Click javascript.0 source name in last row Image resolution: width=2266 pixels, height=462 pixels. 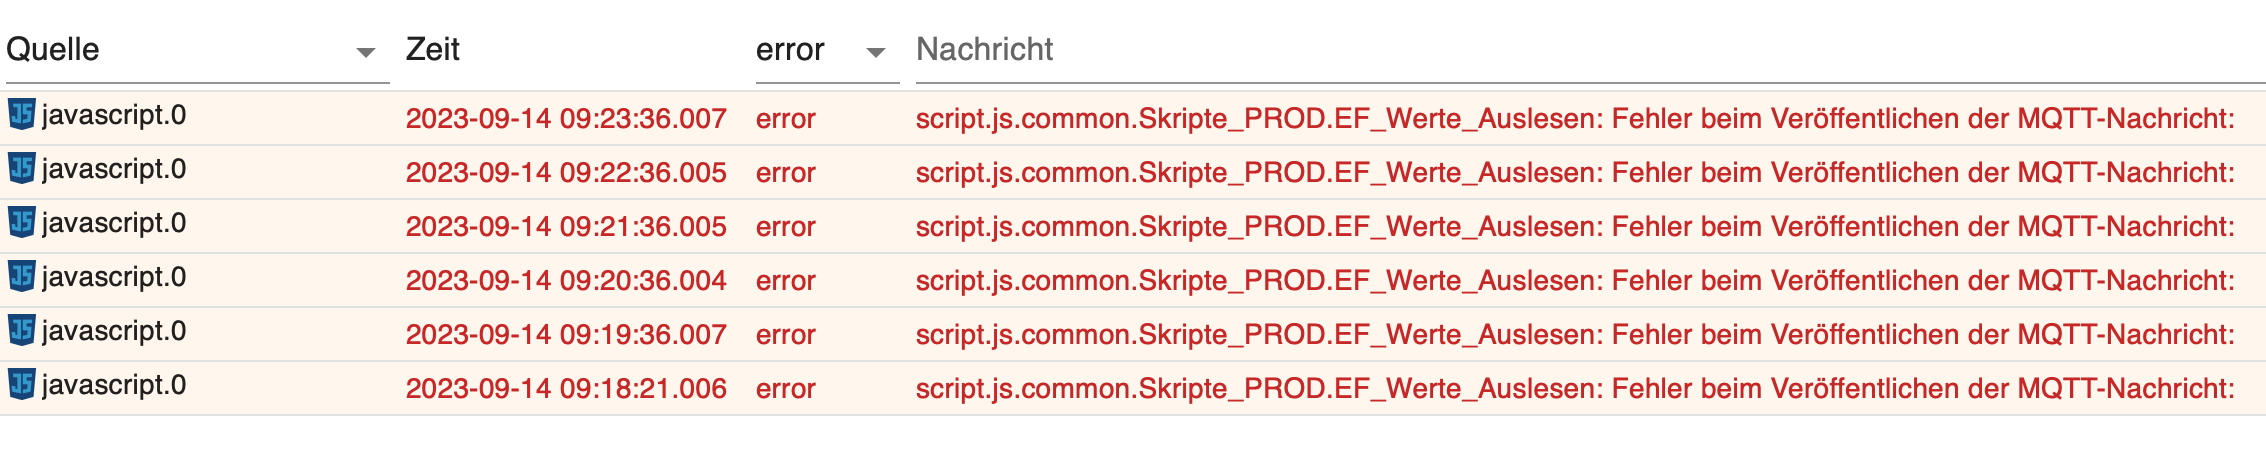114,385
